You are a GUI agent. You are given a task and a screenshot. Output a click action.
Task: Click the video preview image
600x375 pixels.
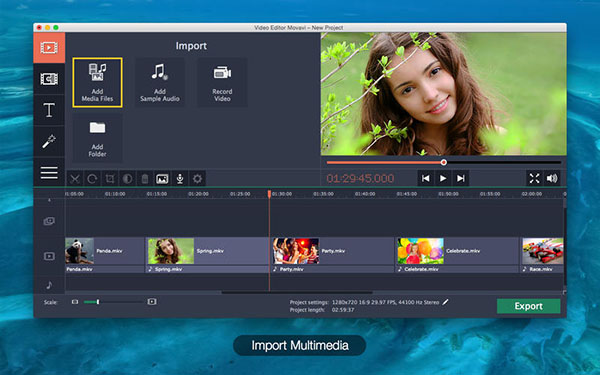point(443,94)
